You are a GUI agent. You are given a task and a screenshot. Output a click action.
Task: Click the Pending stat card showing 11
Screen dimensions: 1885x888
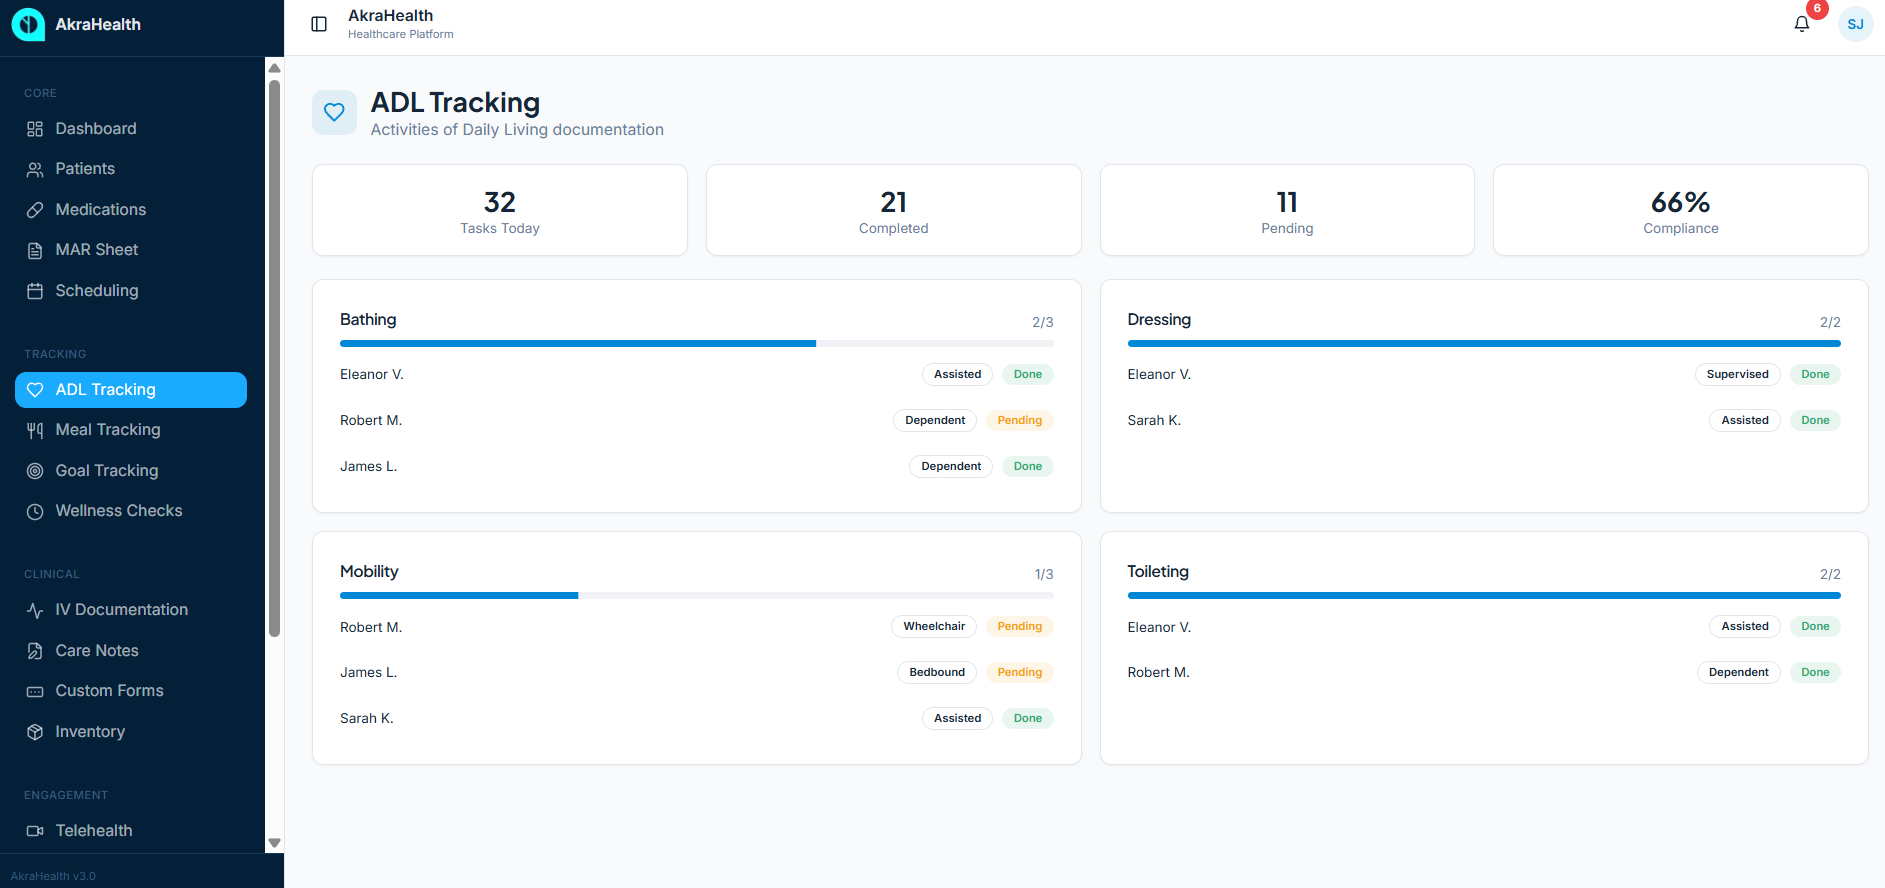click(x=1287, y=210)
